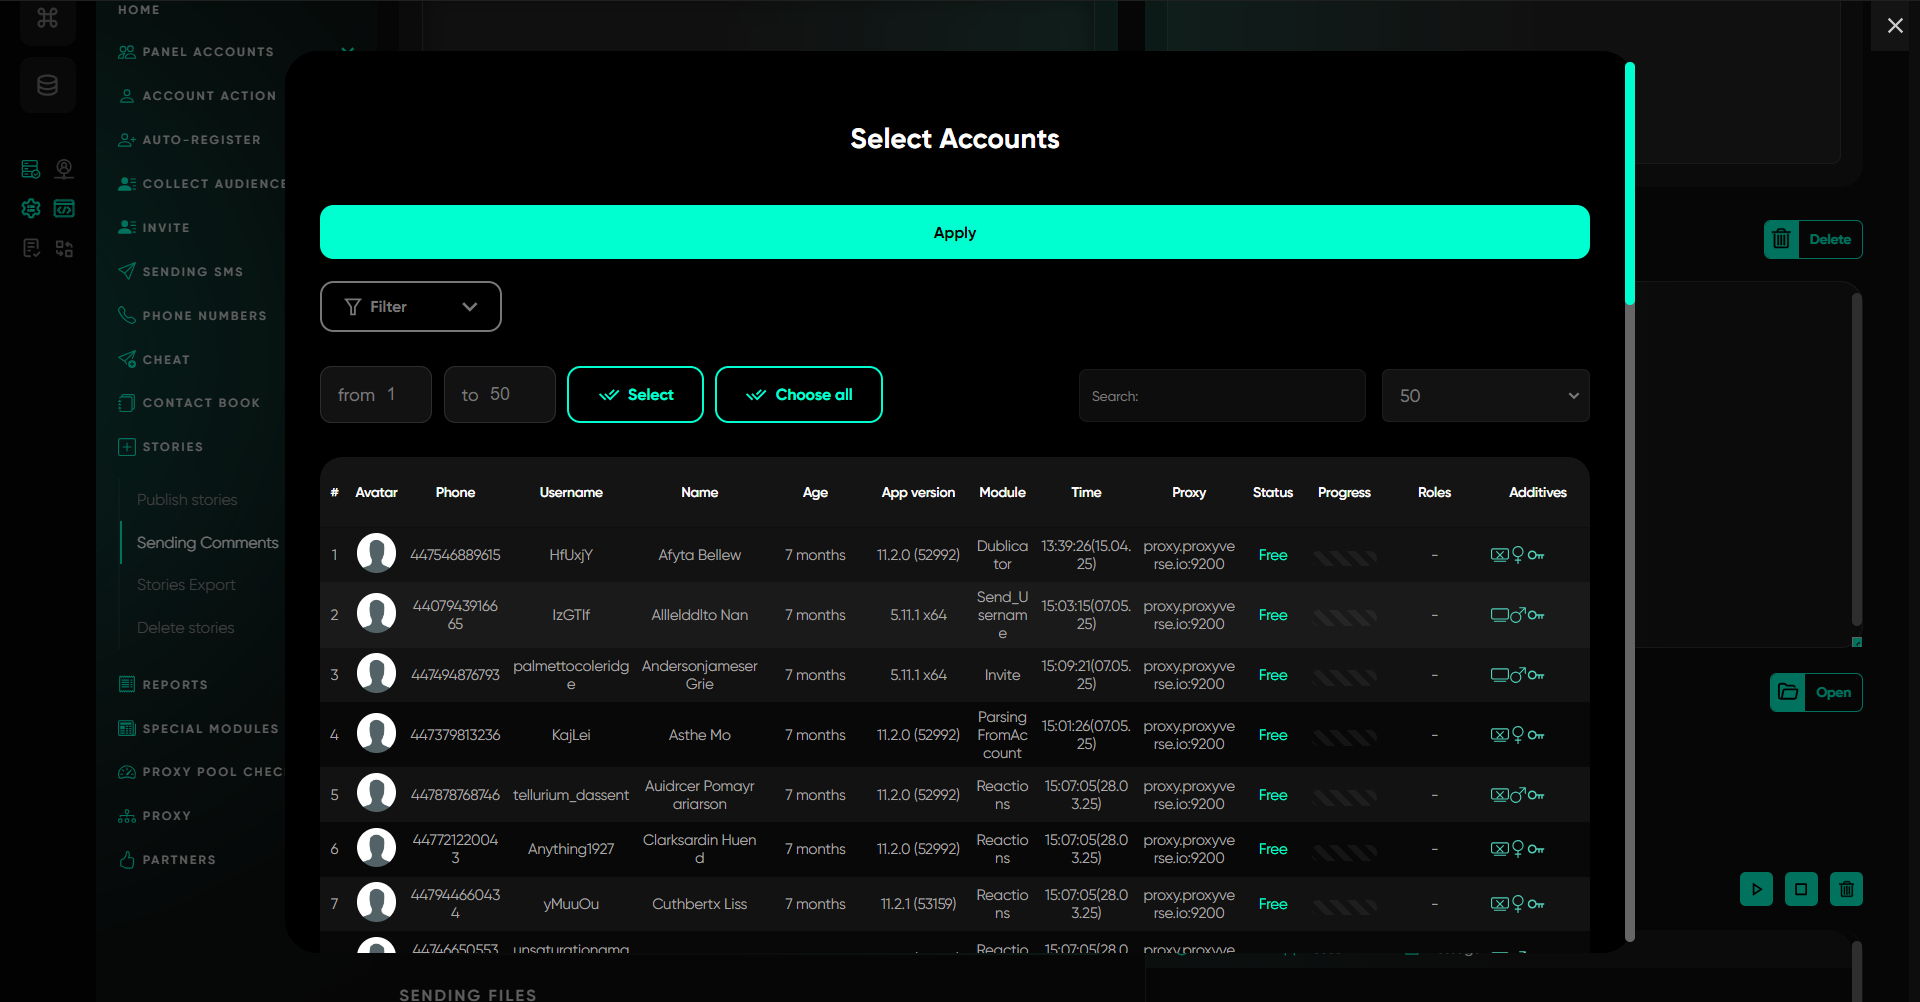Image resolution: width=1920 pixels, height=1002 pixels.
Task: Expand the Filter dropdown
Action: tap(410, 307)
